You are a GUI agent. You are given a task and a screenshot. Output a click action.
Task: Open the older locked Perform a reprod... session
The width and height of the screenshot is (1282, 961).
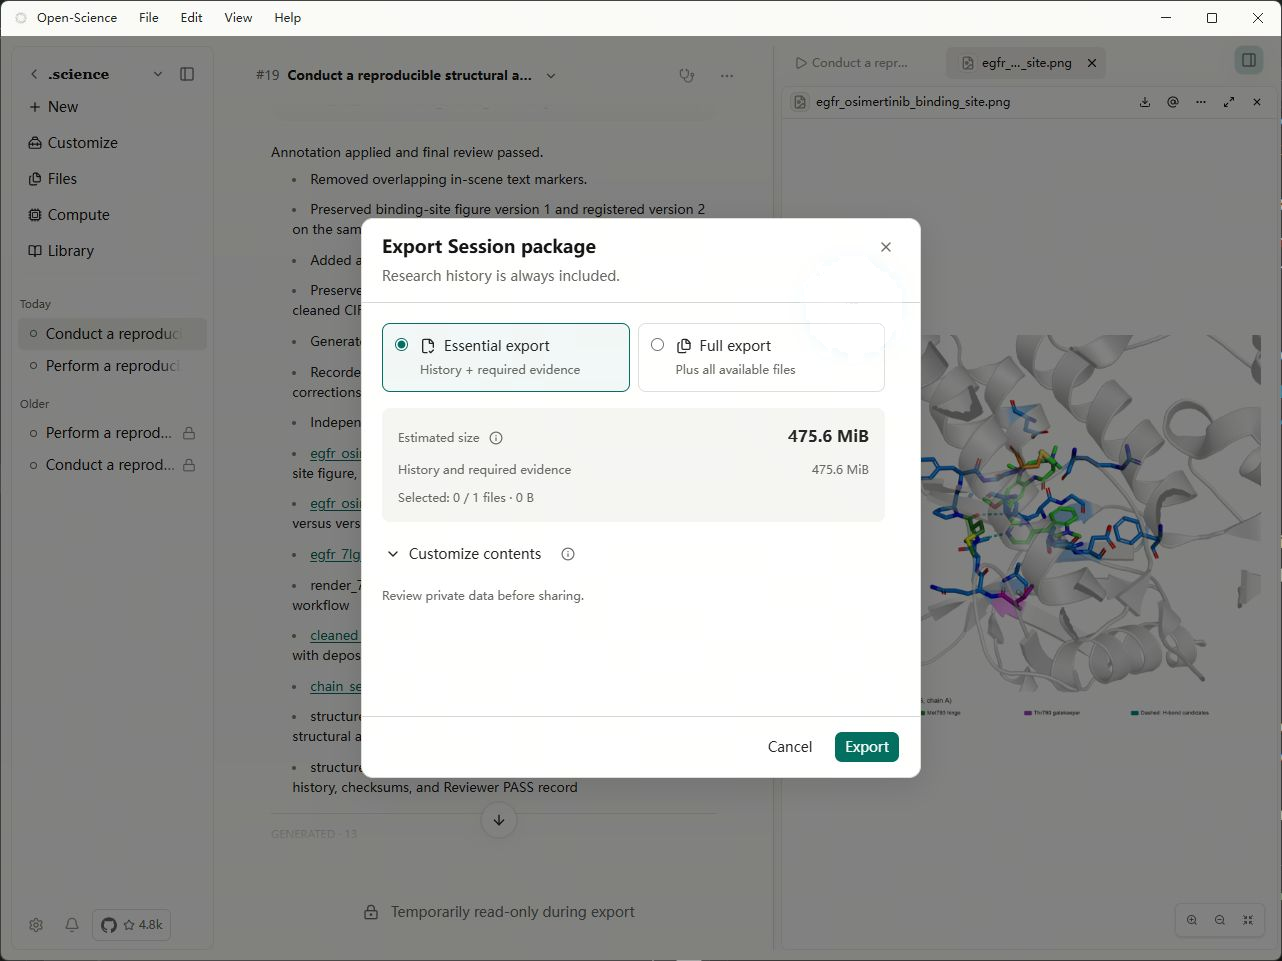click(112, 433)
